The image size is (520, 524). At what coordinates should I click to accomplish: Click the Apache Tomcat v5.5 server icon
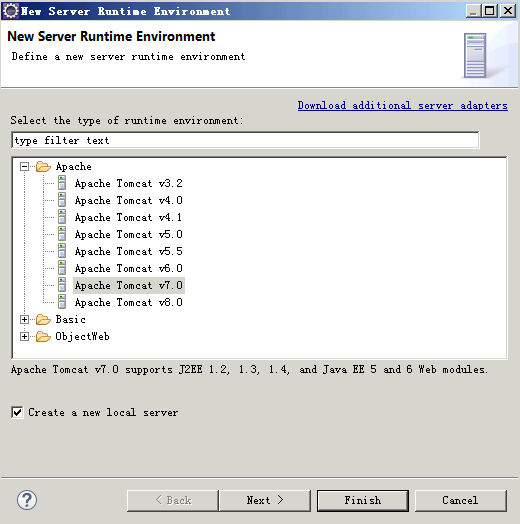coord(62,251)
